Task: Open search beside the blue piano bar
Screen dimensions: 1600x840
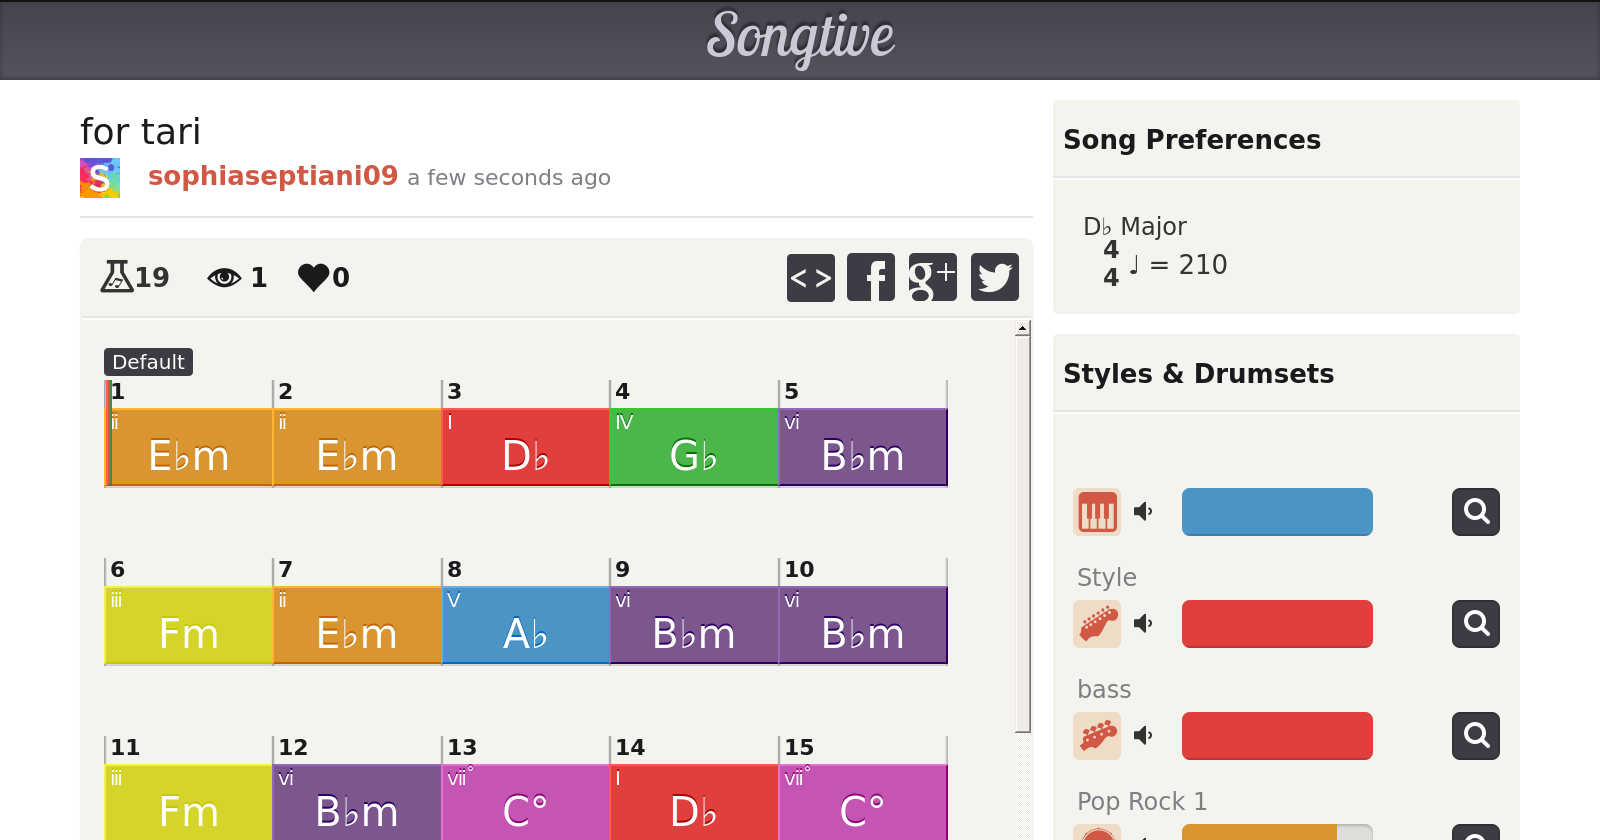Action: (x=1476, y=512)
